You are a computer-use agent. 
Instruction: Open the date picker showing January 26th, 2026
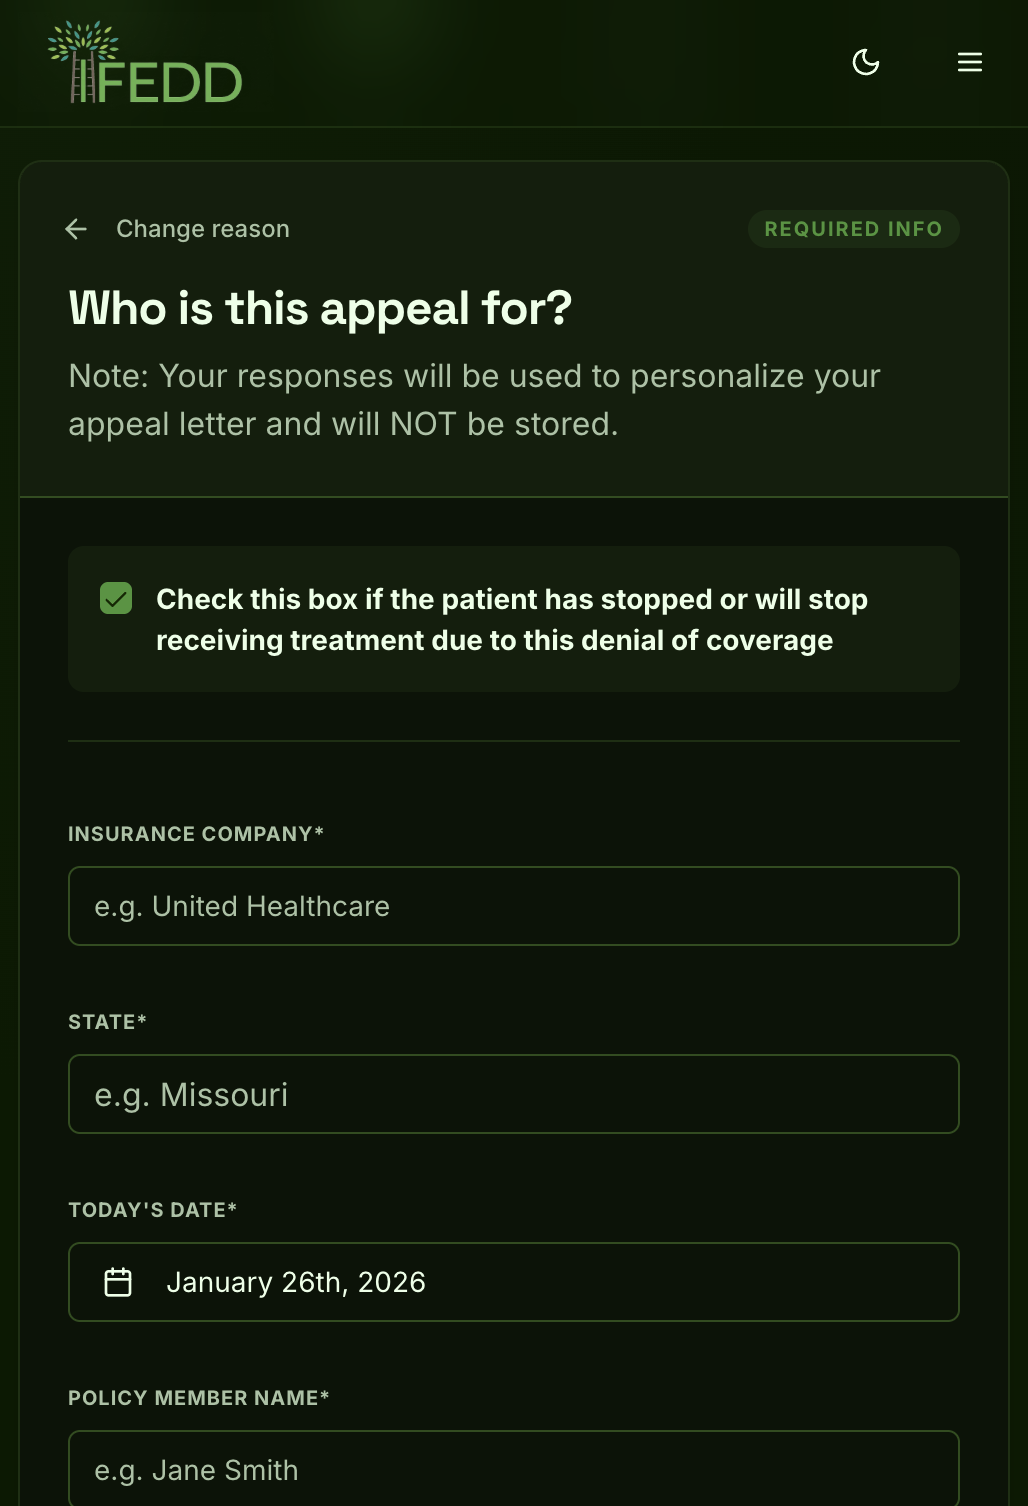(513, 1282)
